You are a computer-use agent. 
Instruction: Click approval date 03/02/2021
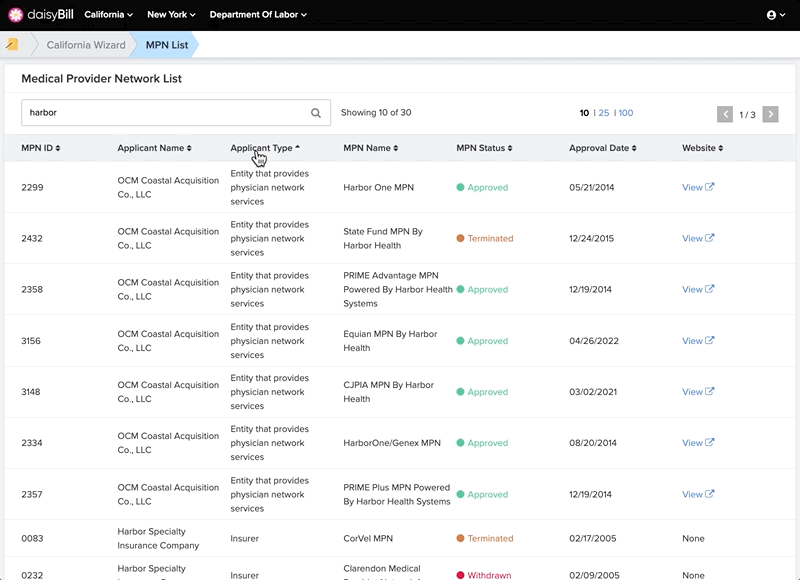pos(593,392)
